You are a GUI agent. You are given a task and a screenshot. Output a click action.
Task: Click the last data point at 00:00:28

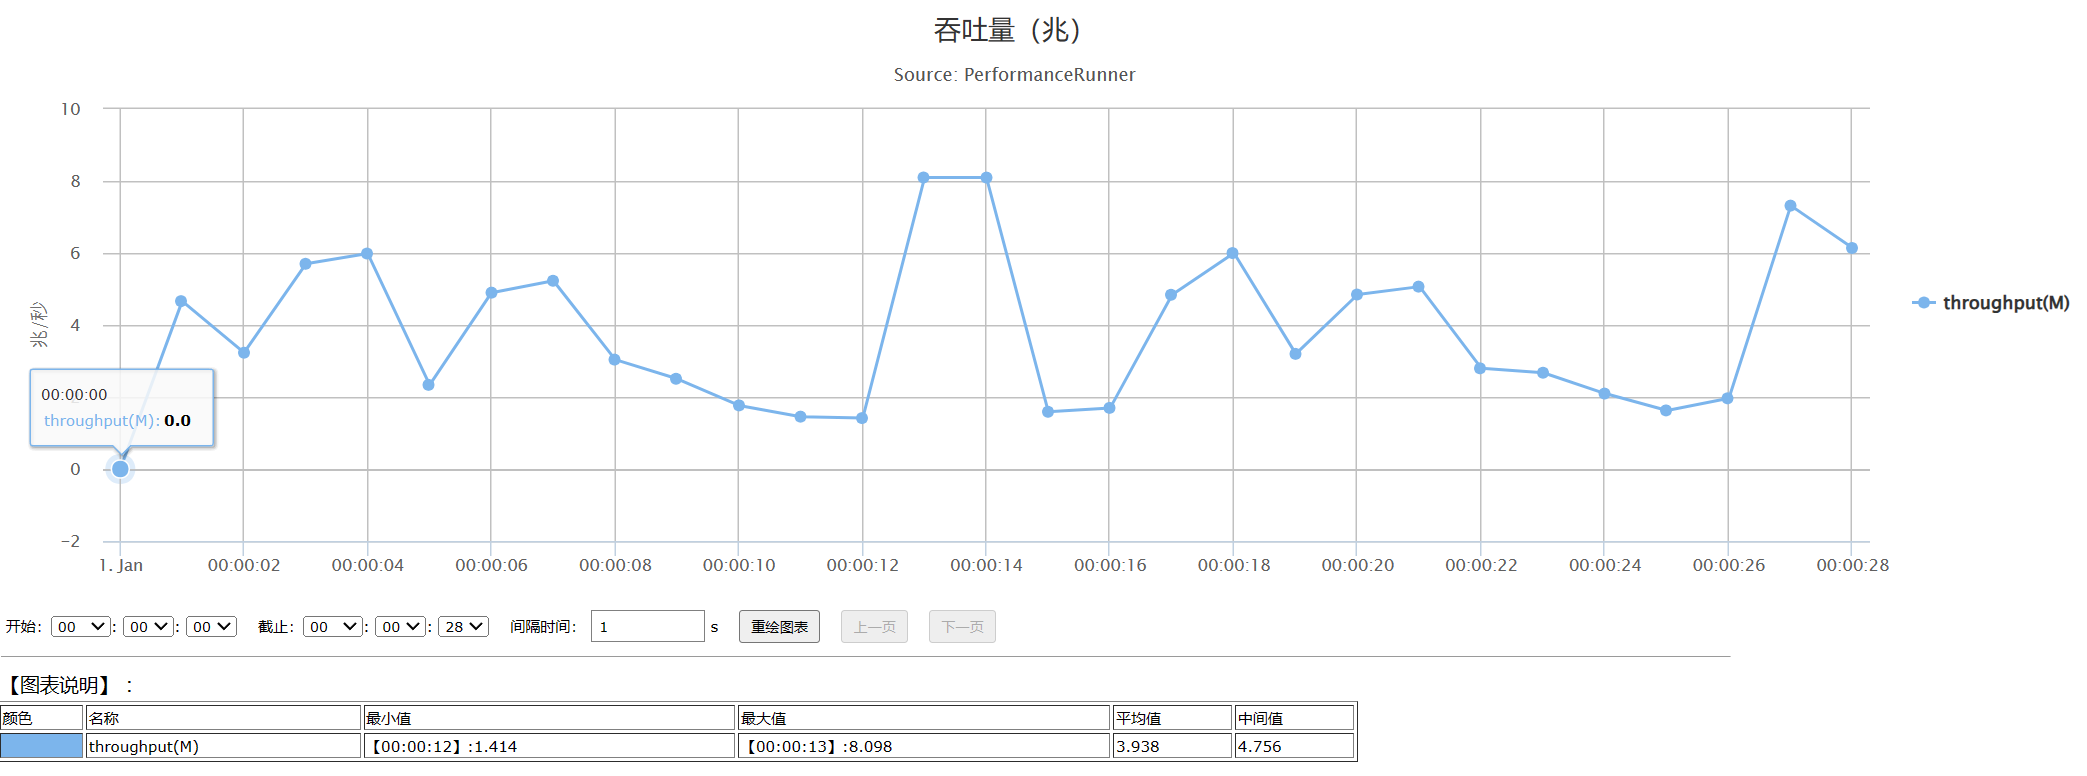(x=1852, y=248)
